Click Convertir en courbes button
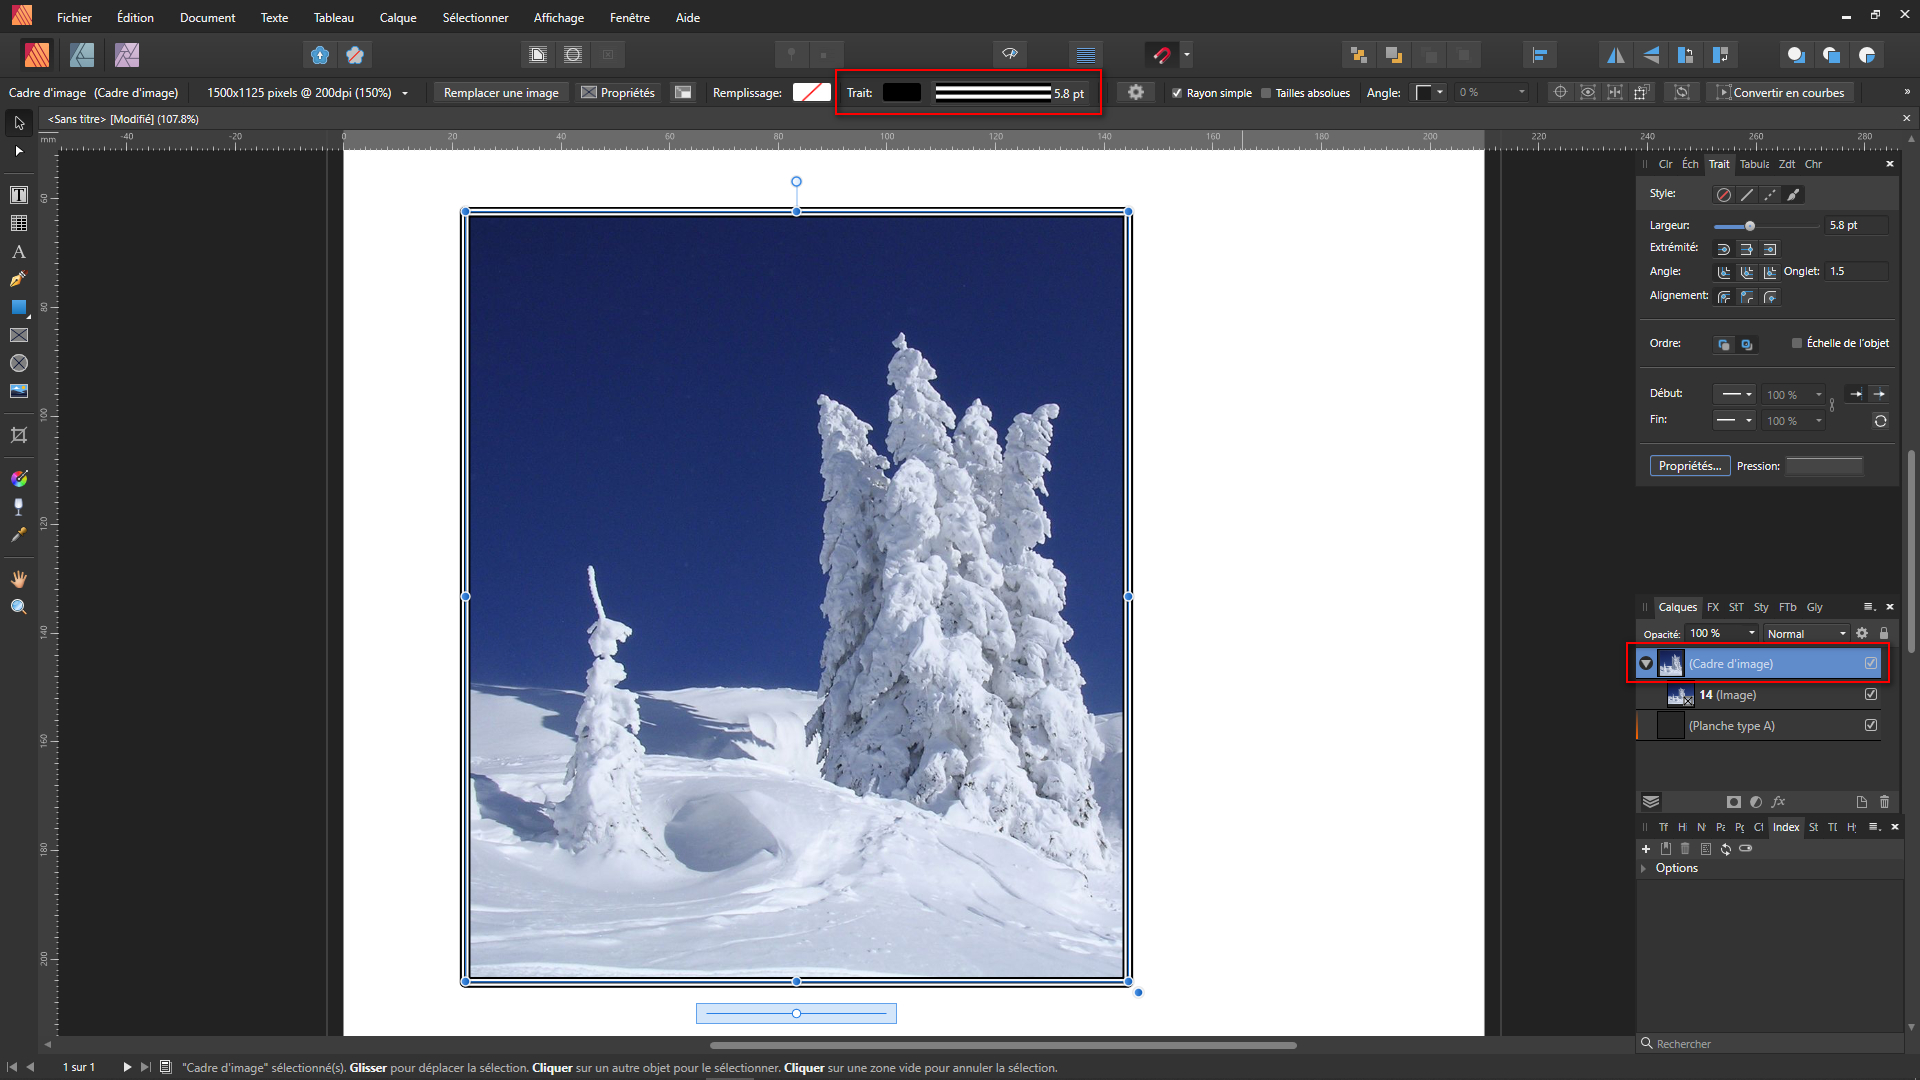 pyautogui.click(x=1780, y=93)
